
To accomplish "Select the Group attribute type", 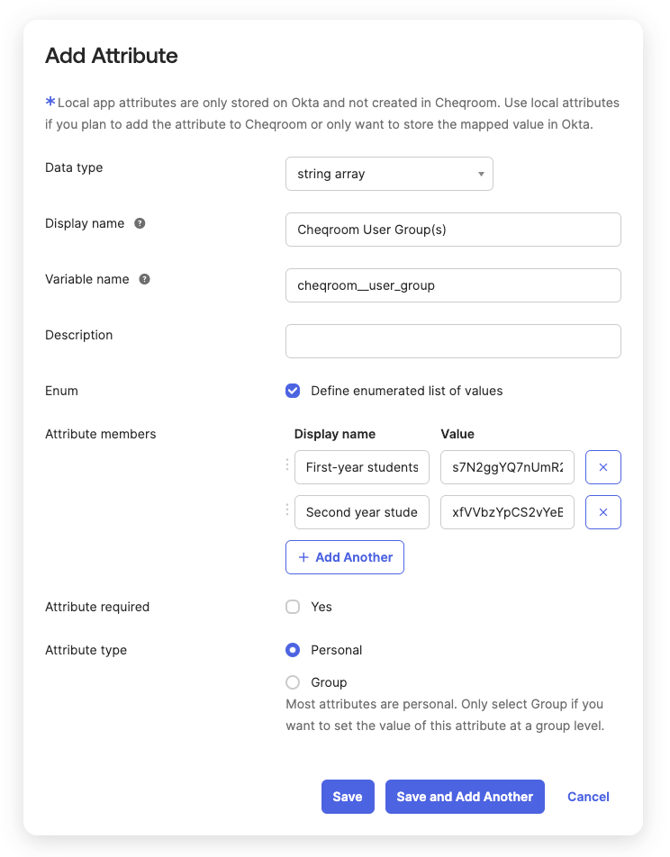I will (x=293, y=683).
